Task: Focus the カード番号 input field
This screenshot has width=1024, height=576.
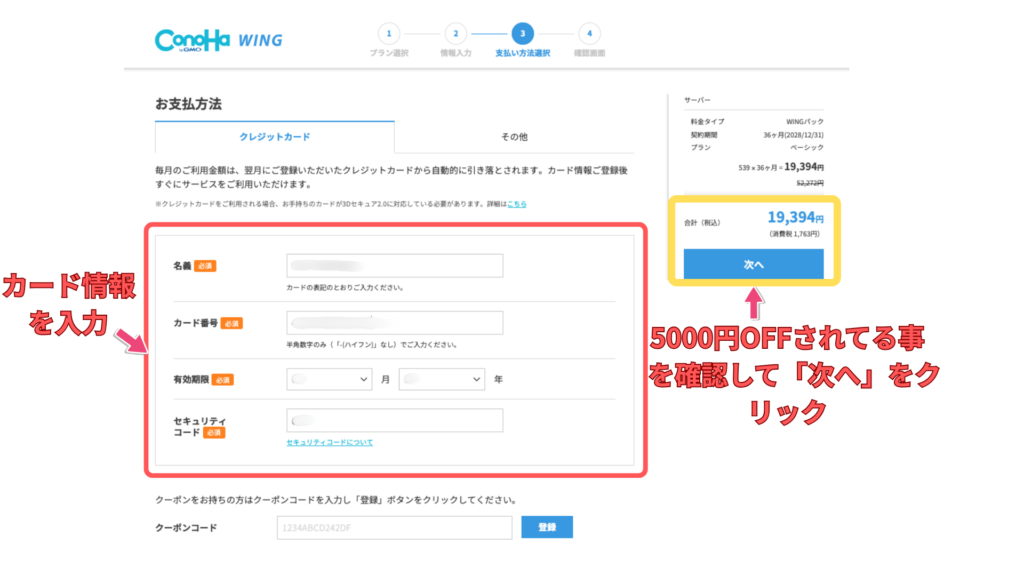Action: pyautogui.click(x=394, y=323)
